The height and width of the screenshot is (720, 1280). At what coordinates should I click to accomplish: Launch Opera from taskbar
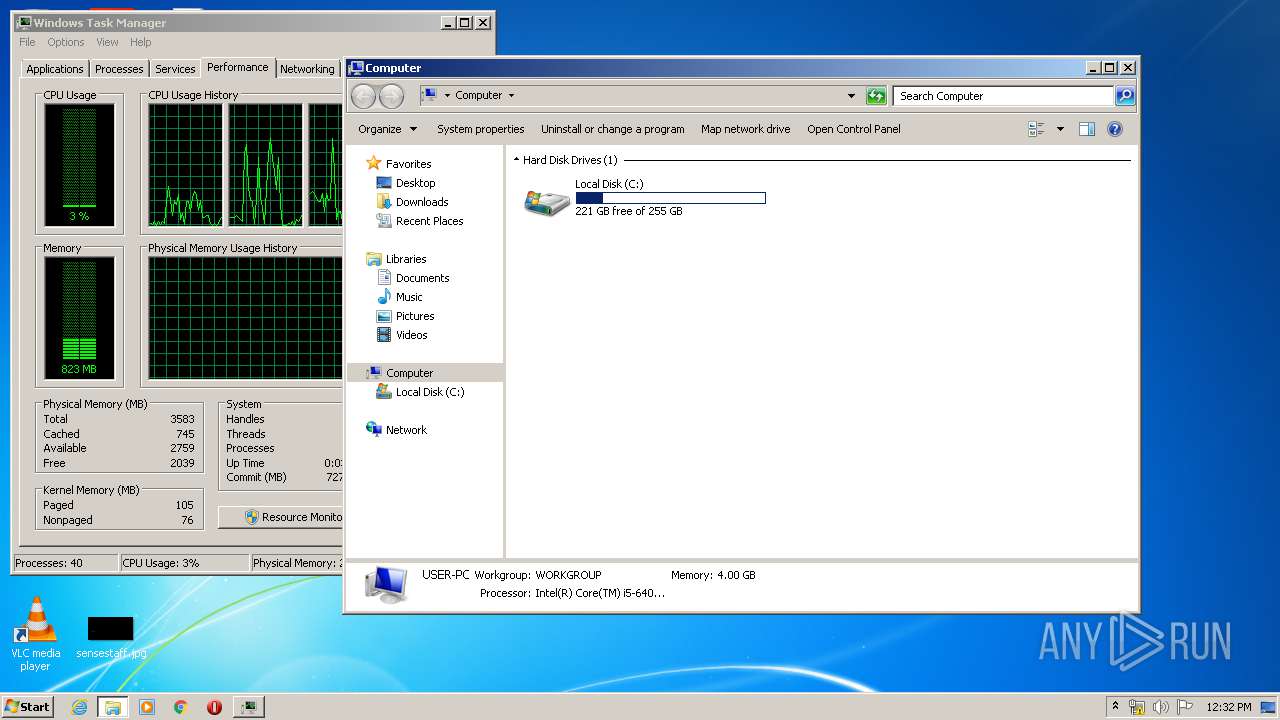pyautogui.click(x=214, y=707)
